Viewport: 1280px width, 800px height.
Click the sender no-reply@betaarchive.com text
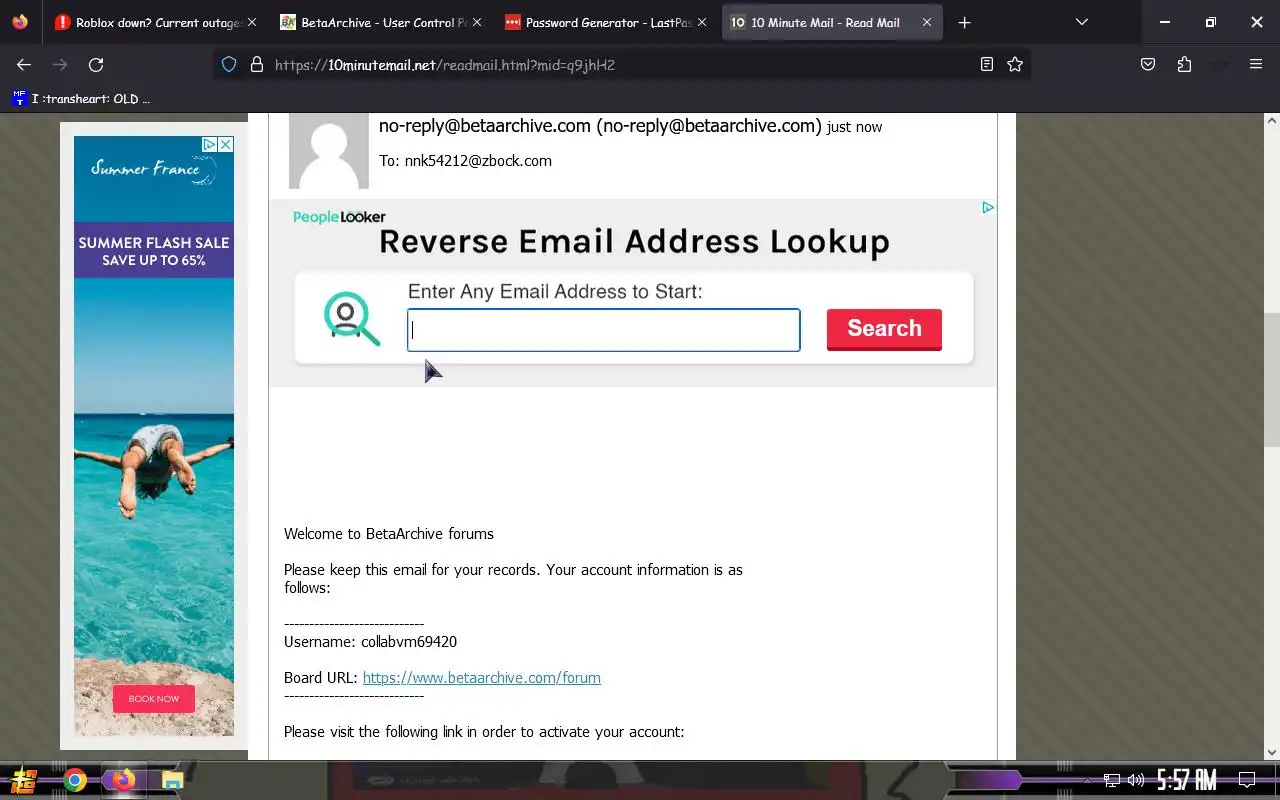600,126
